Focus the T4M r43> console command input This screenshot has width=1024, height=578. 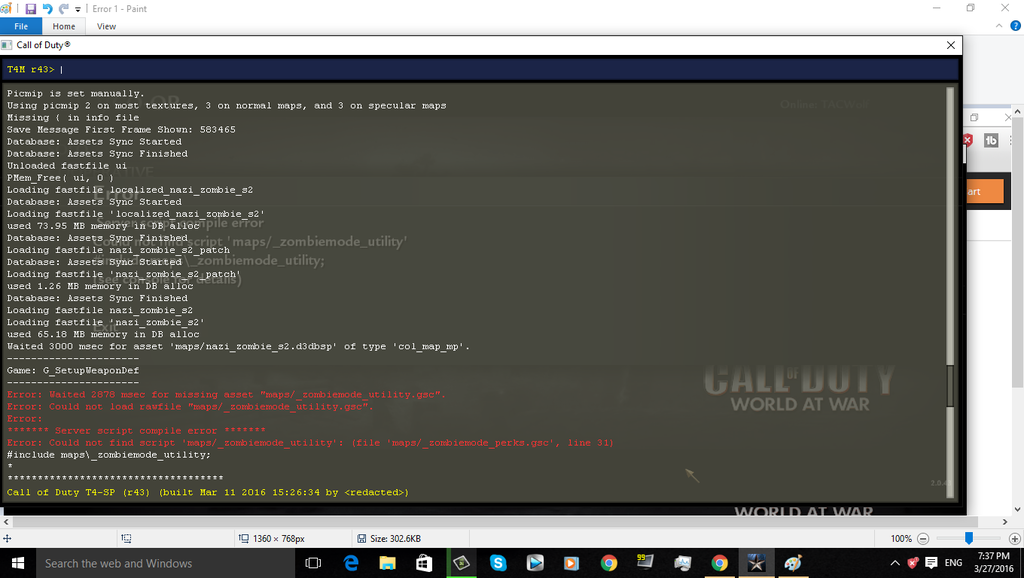point(481,69)
